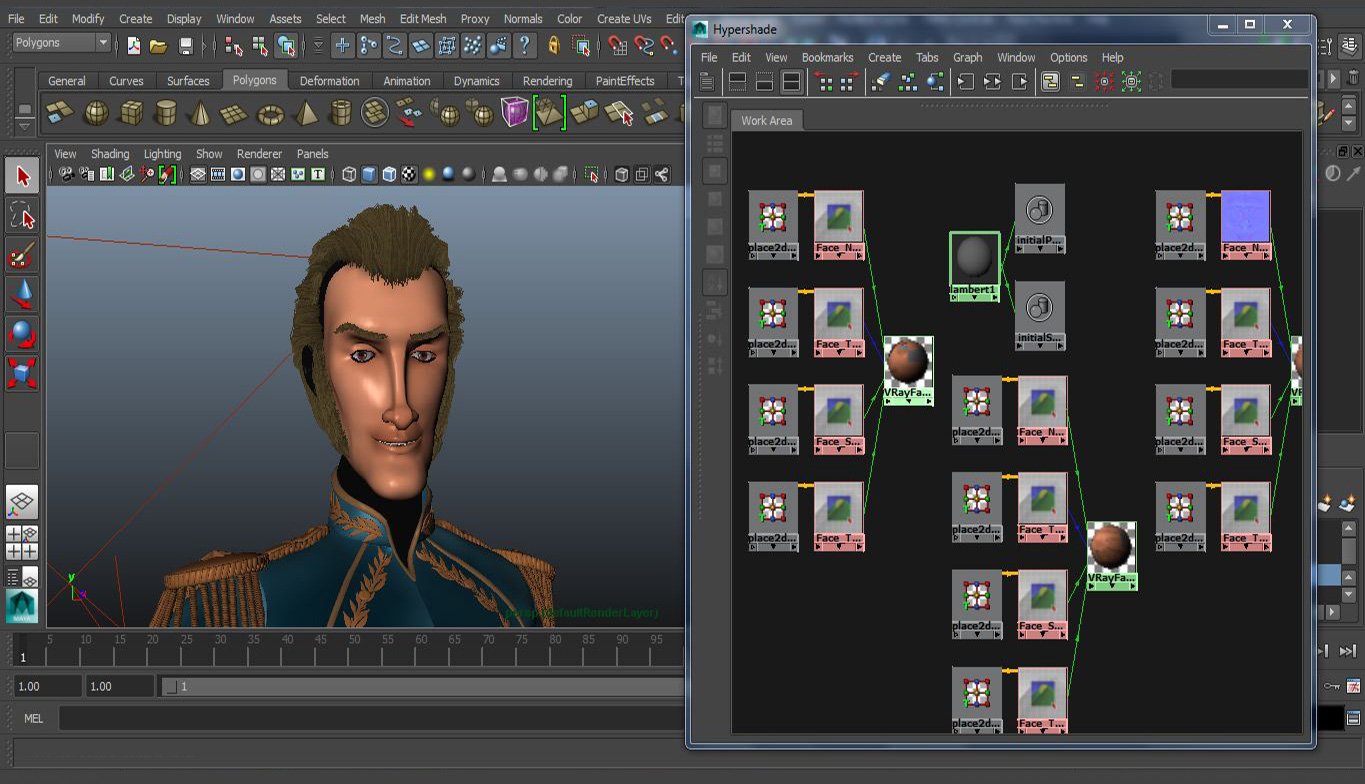Choose the Rotate tool sphere icon
Screen dimensions: 1365x784
(22, 333)
